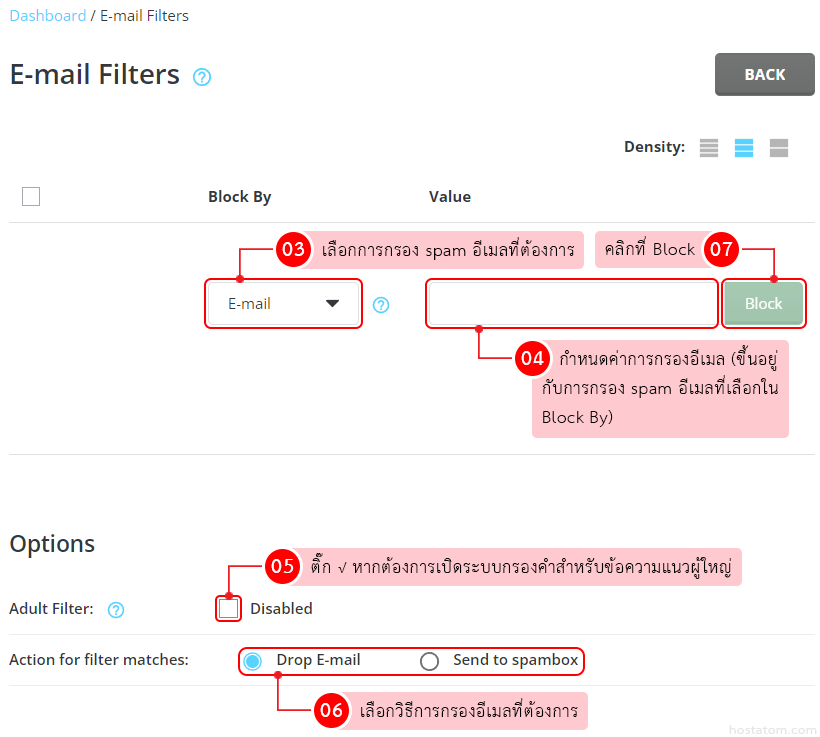This screenshot has height=737, width=820.
Task: Enable the Adult Filter checkbox
Action: (229, 608)
